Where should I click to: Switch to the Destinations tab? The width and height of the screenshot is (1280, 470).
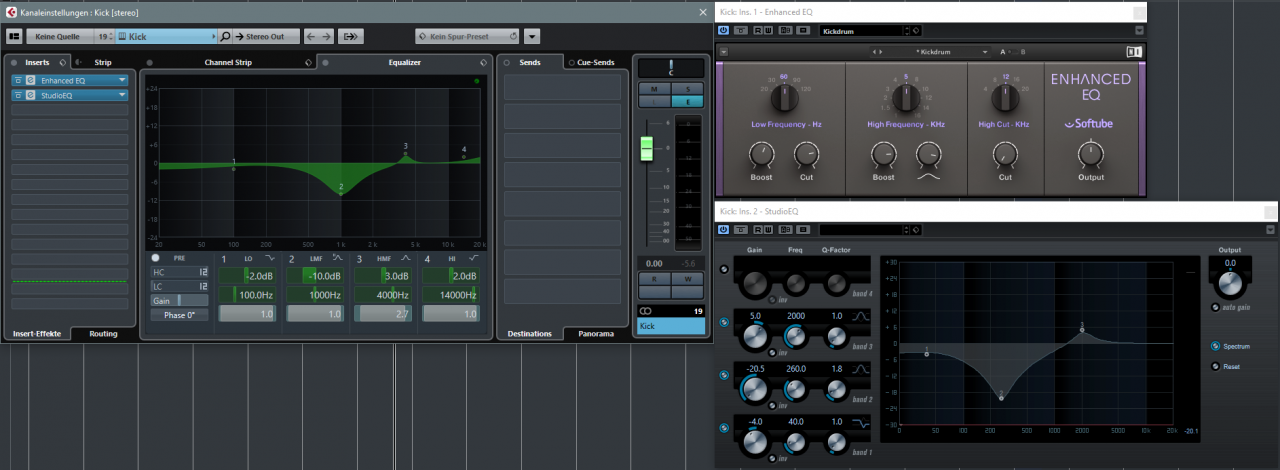point(530,333)
